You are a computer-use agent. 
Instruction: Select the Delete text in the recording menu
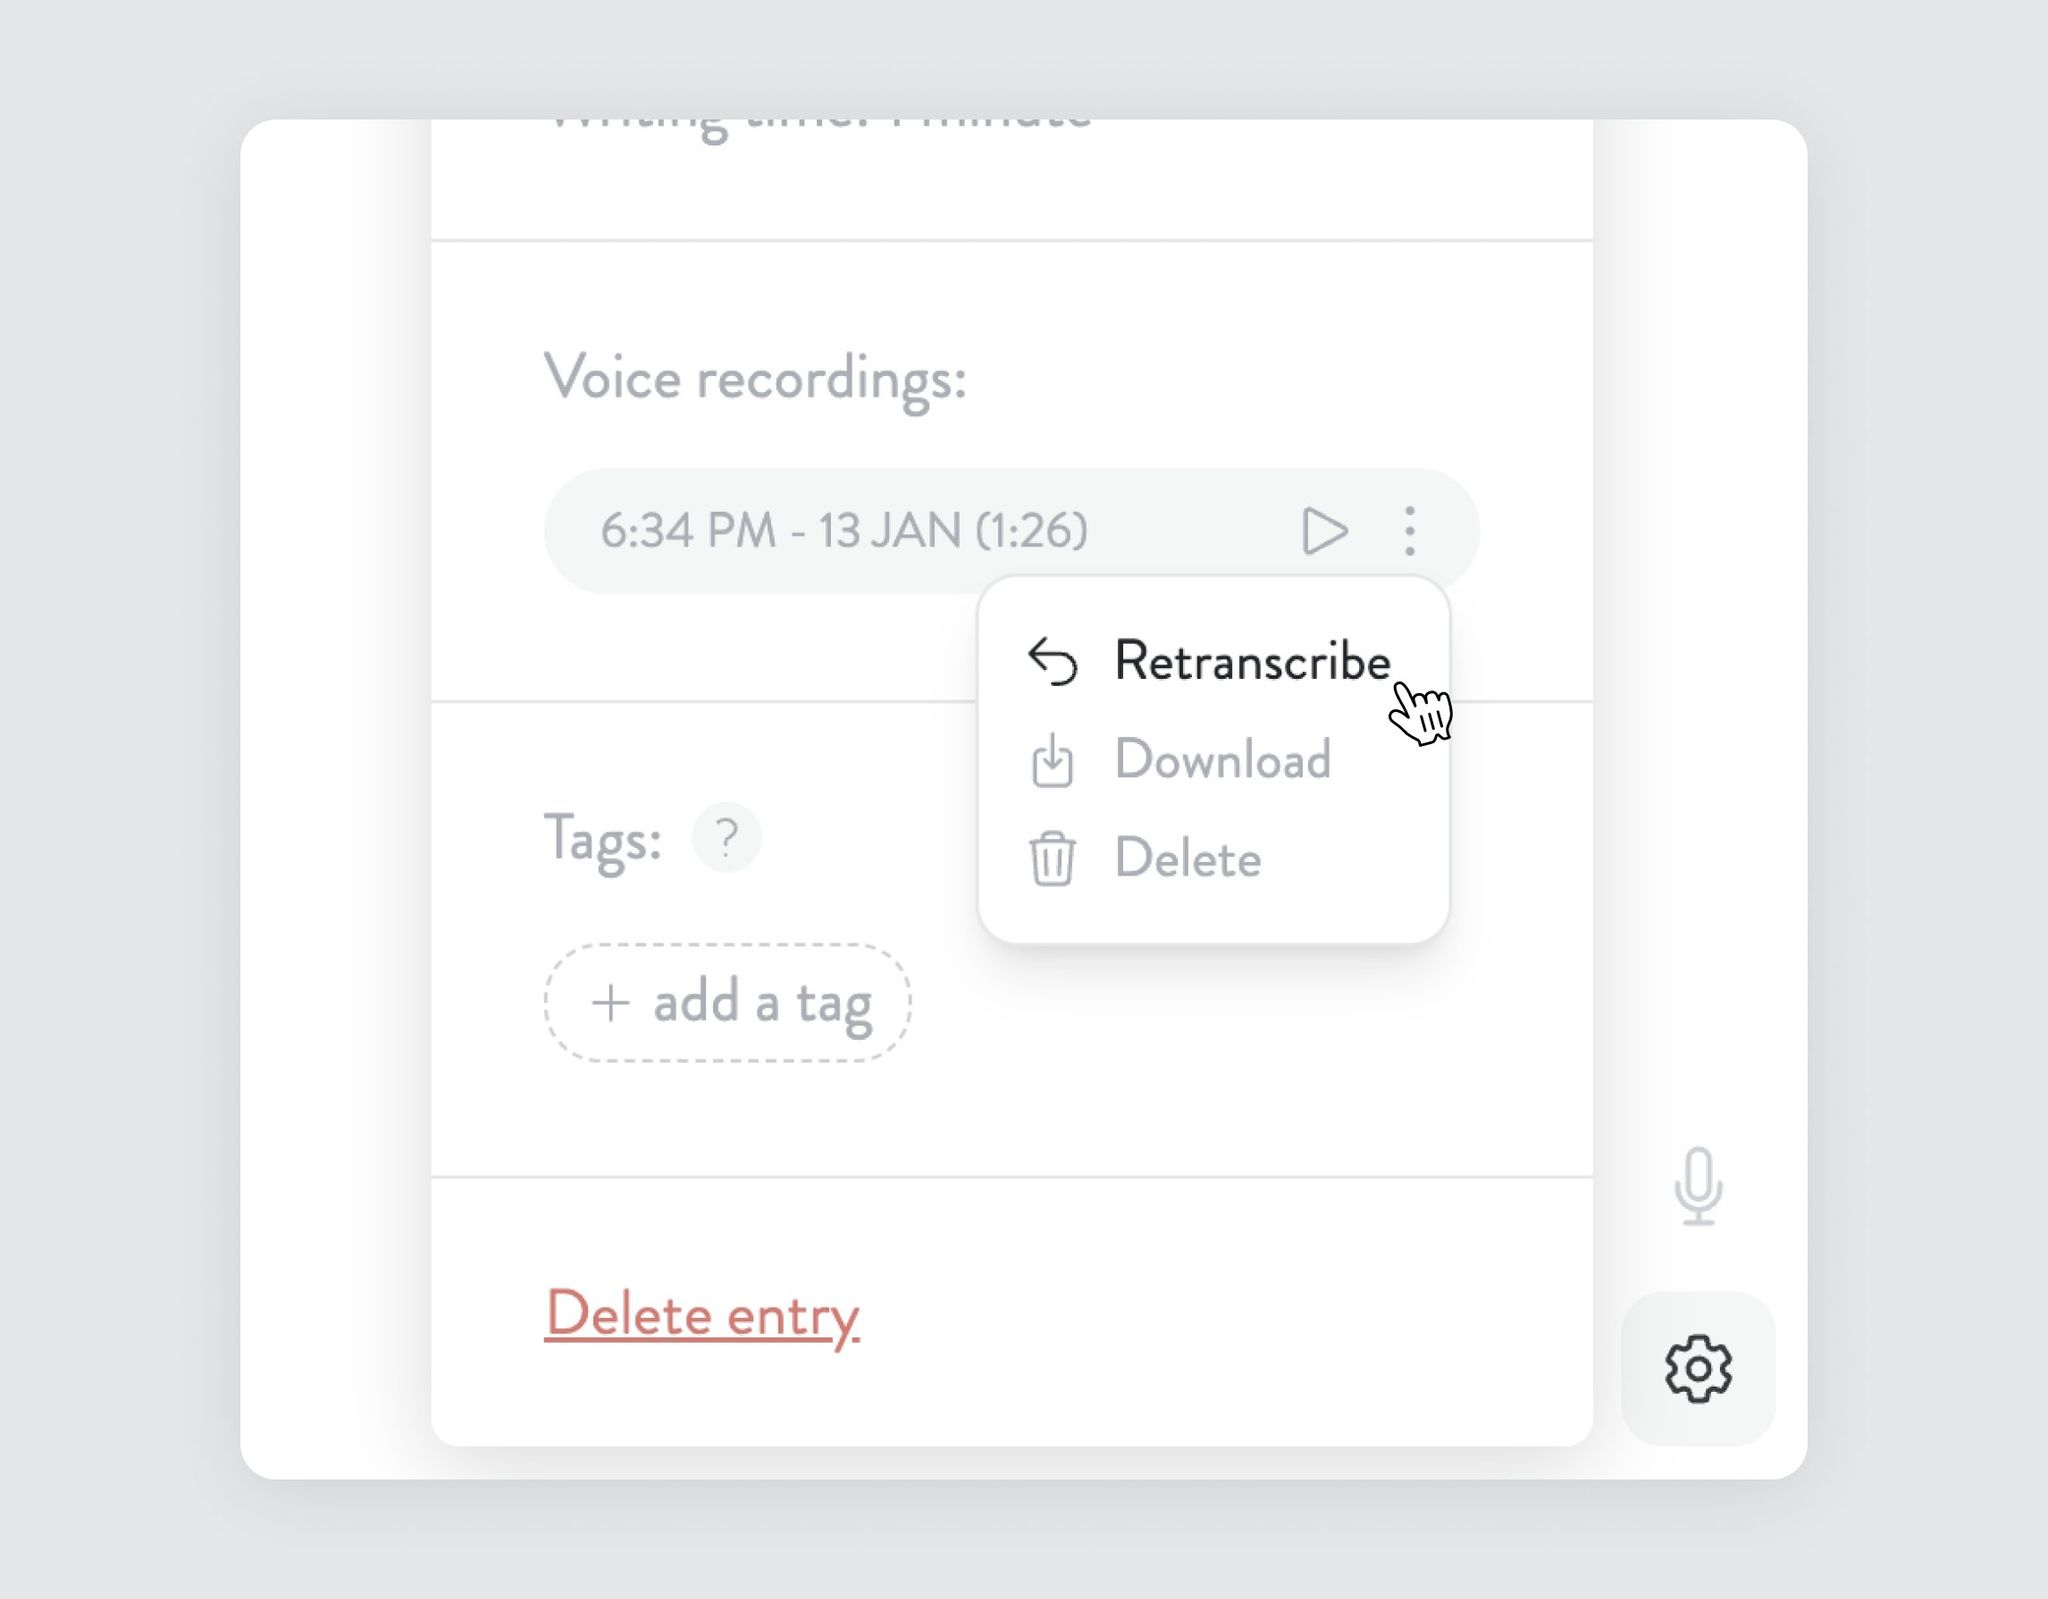1188,858
